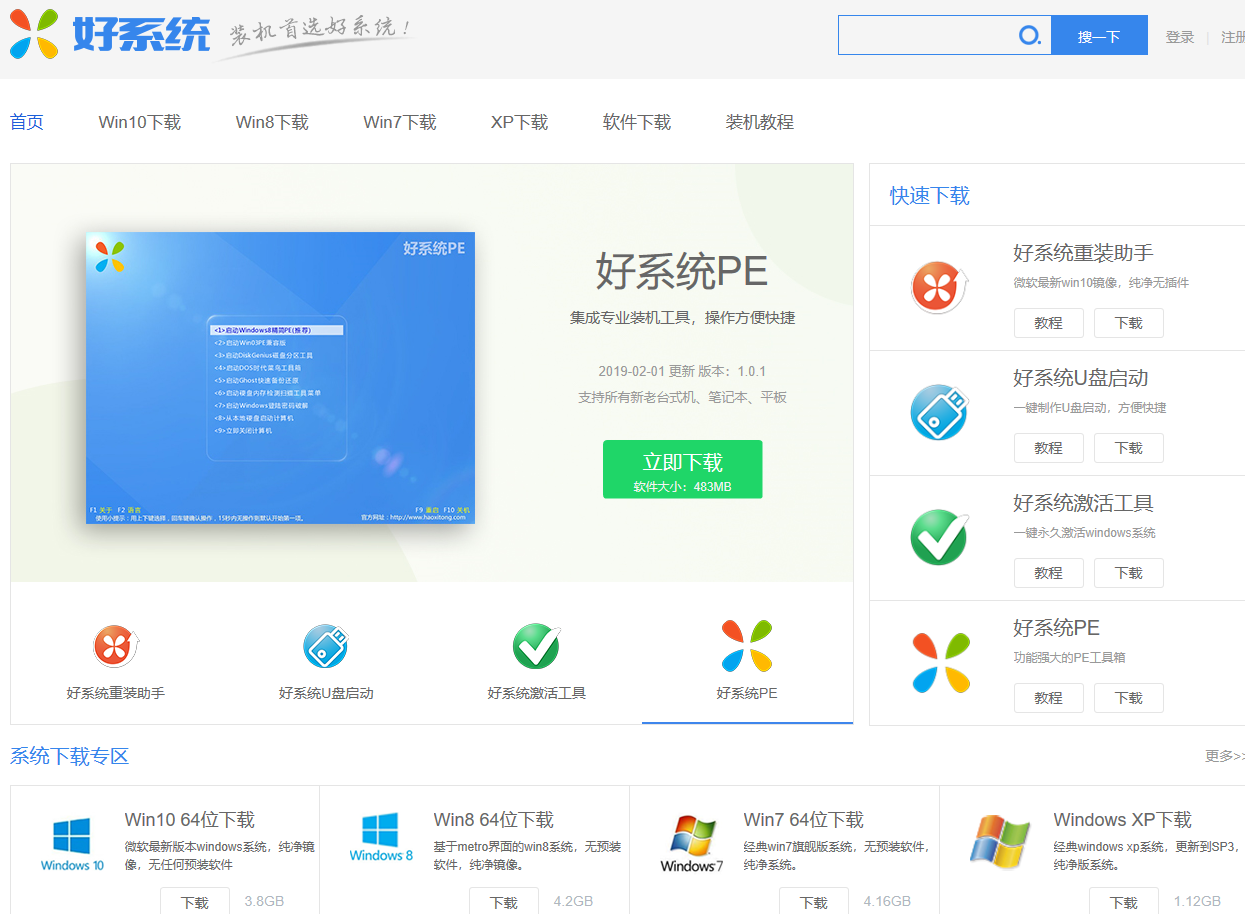Screen dimensions: 1245x914
Task: Switch to 好系统U盘启动 carousel tab
Action: [x=326, y=661]
